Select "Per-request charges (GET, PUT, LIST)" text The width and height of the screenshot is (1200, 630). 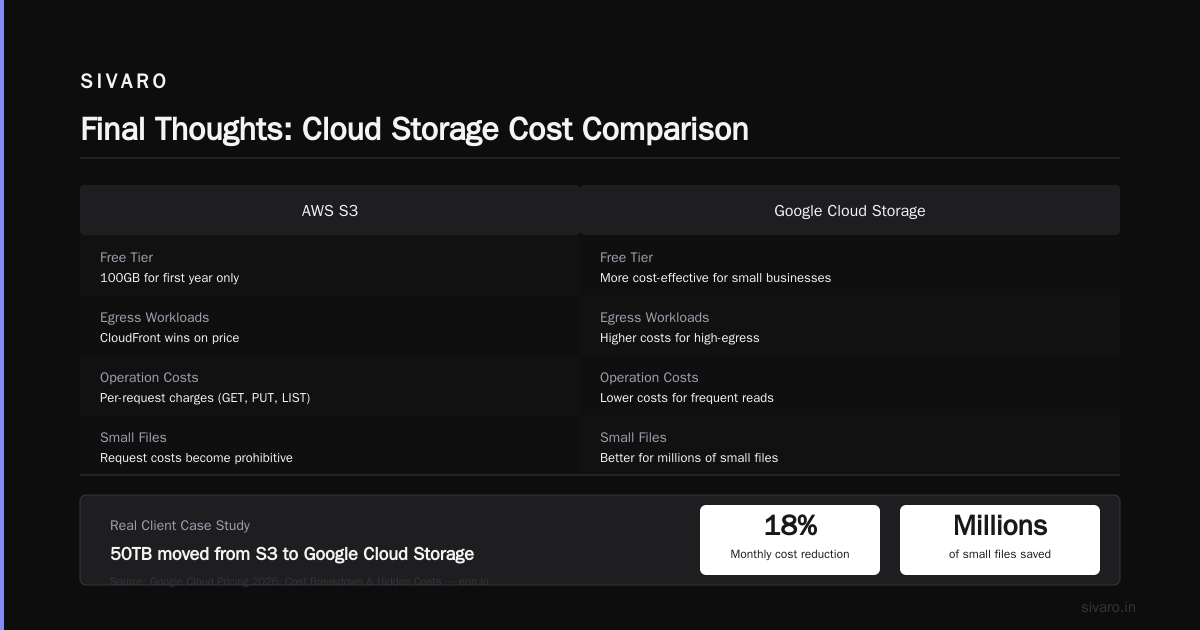point(205,398)
